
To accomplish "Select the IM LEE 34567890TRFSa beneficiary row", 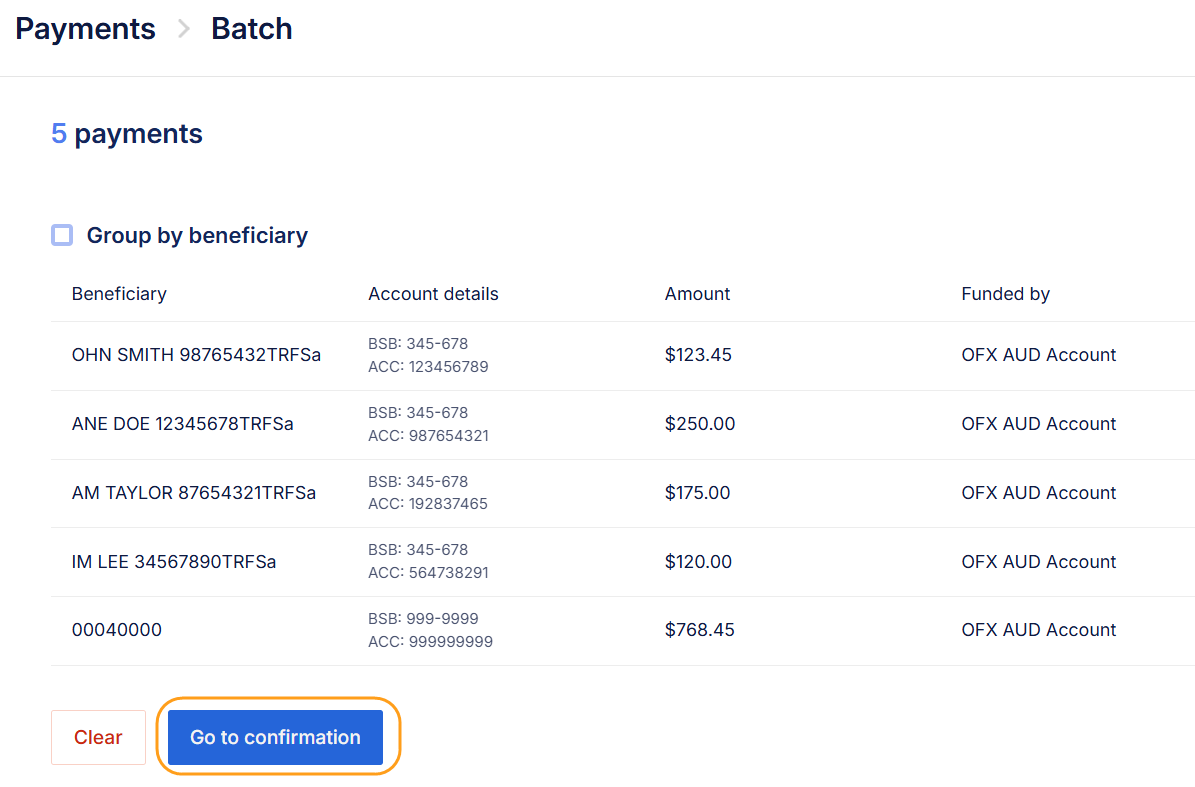I will click(x=174, y=562).
